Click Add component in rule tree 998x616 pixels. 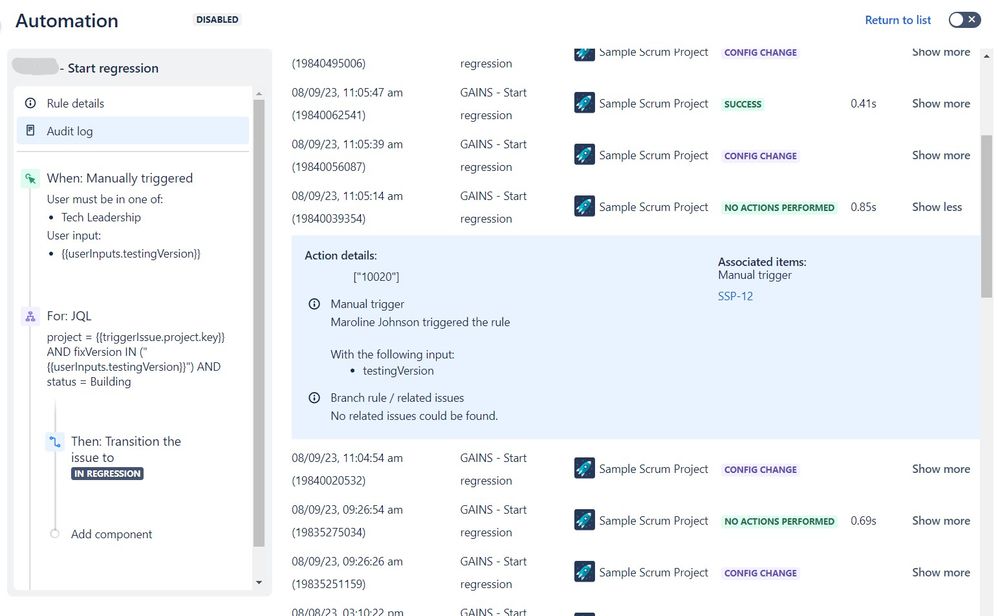tap(111, 534)
